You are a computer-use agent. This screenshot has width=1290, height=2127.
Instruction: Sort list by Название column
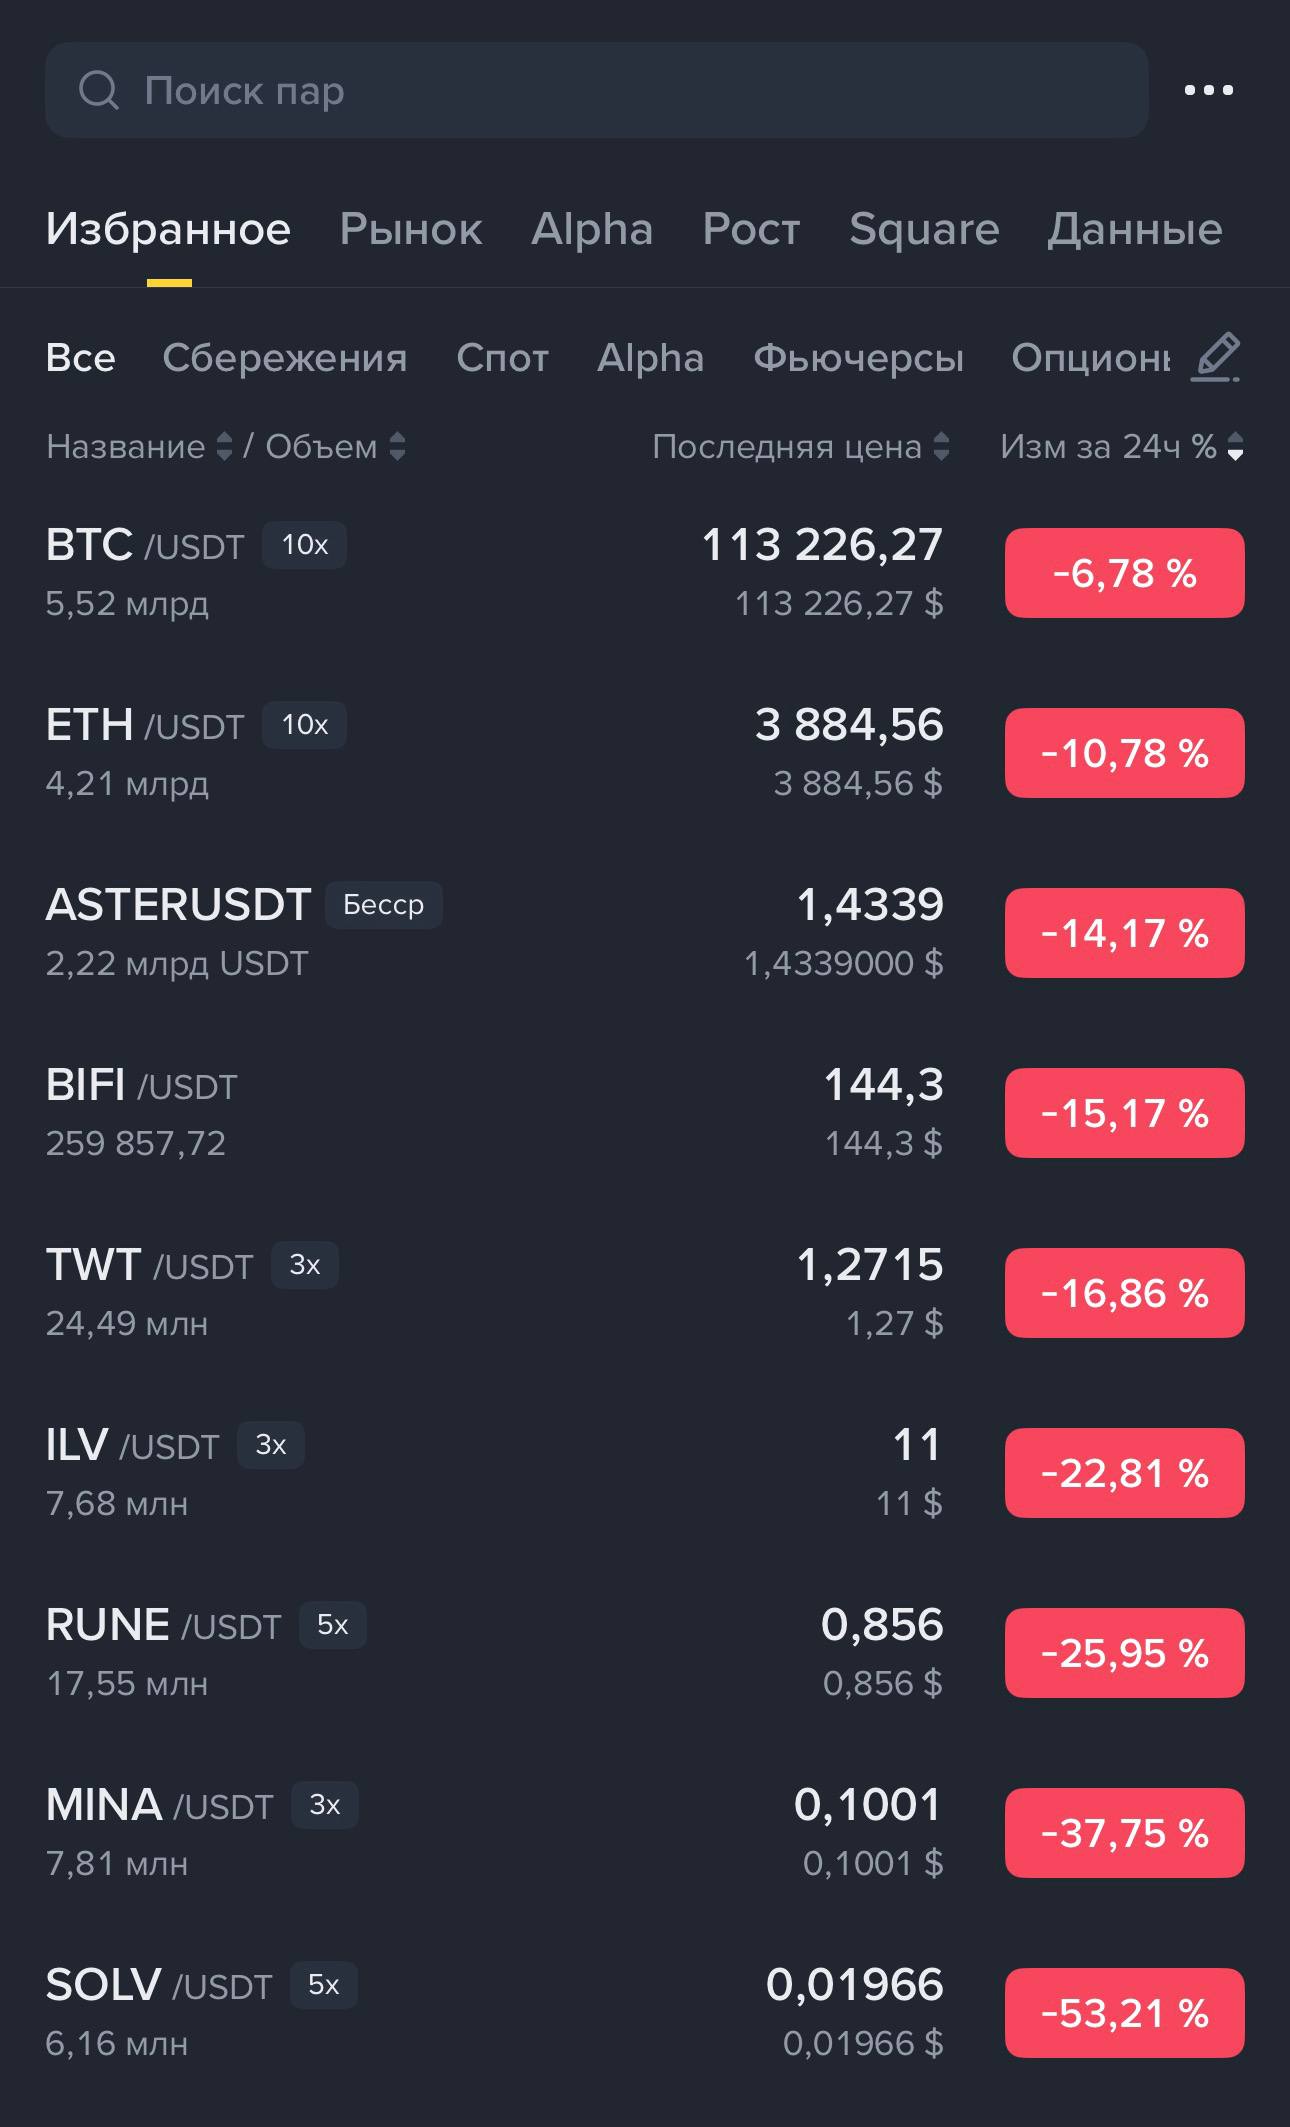tap(138, 447)
